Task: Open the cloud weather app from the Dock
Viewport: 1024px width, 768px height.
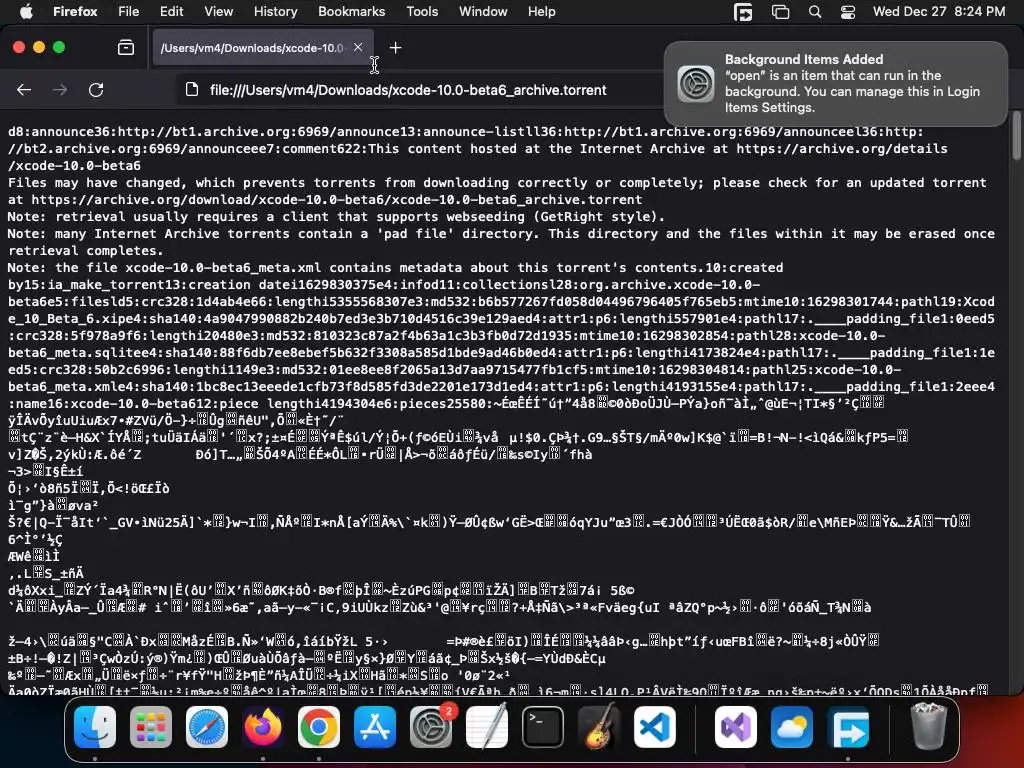Action: click(792, 727)
